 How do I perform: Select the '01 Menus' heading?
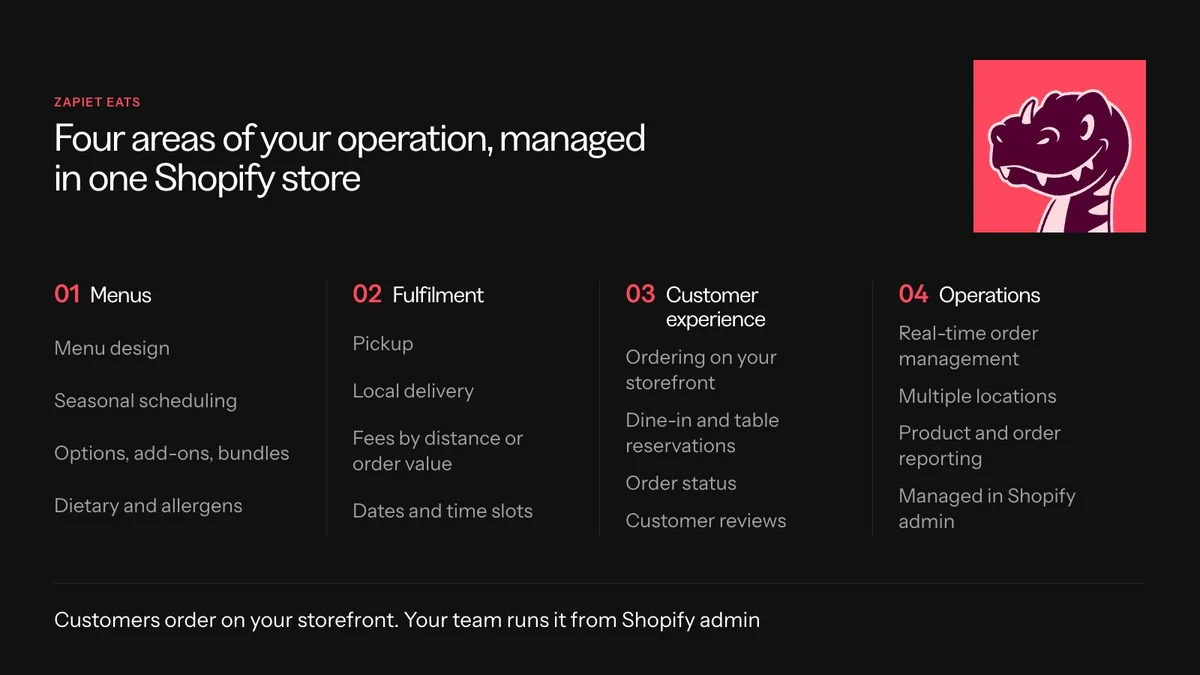[x=103, y=294]
